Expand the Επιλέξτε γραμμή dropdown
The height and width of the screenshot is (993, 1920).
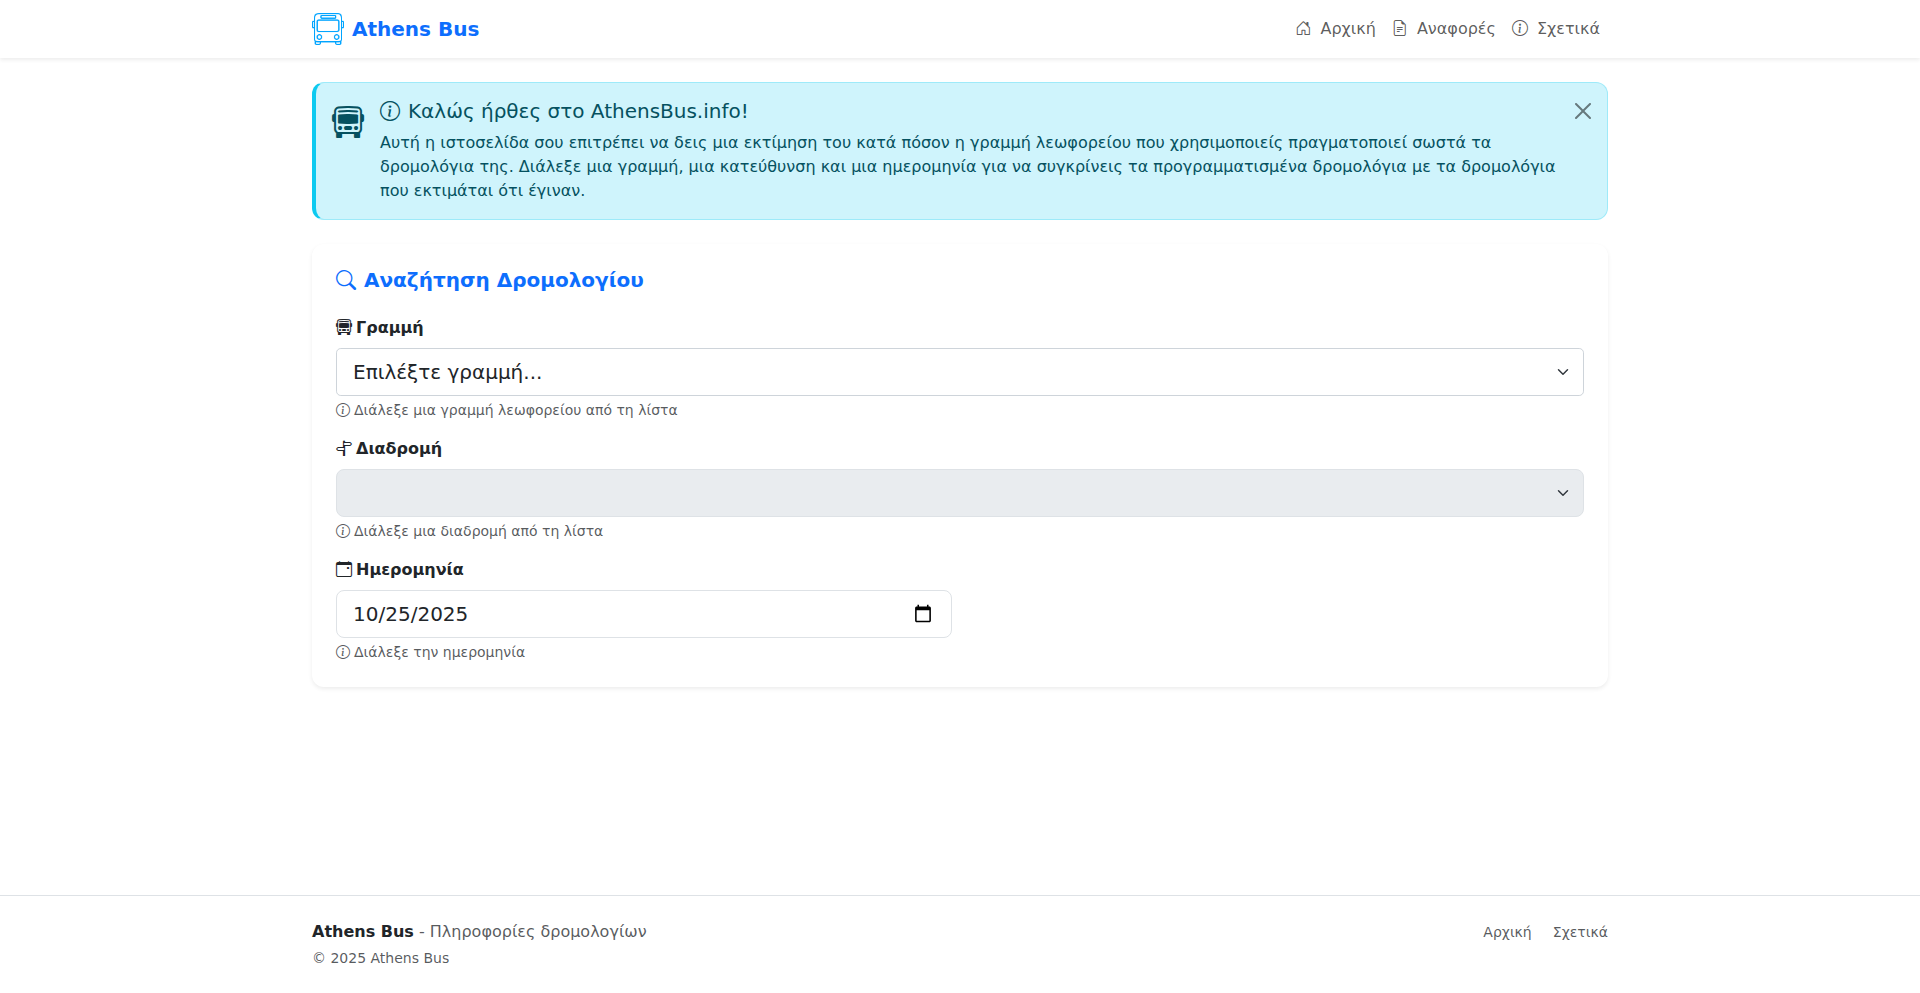959,372
